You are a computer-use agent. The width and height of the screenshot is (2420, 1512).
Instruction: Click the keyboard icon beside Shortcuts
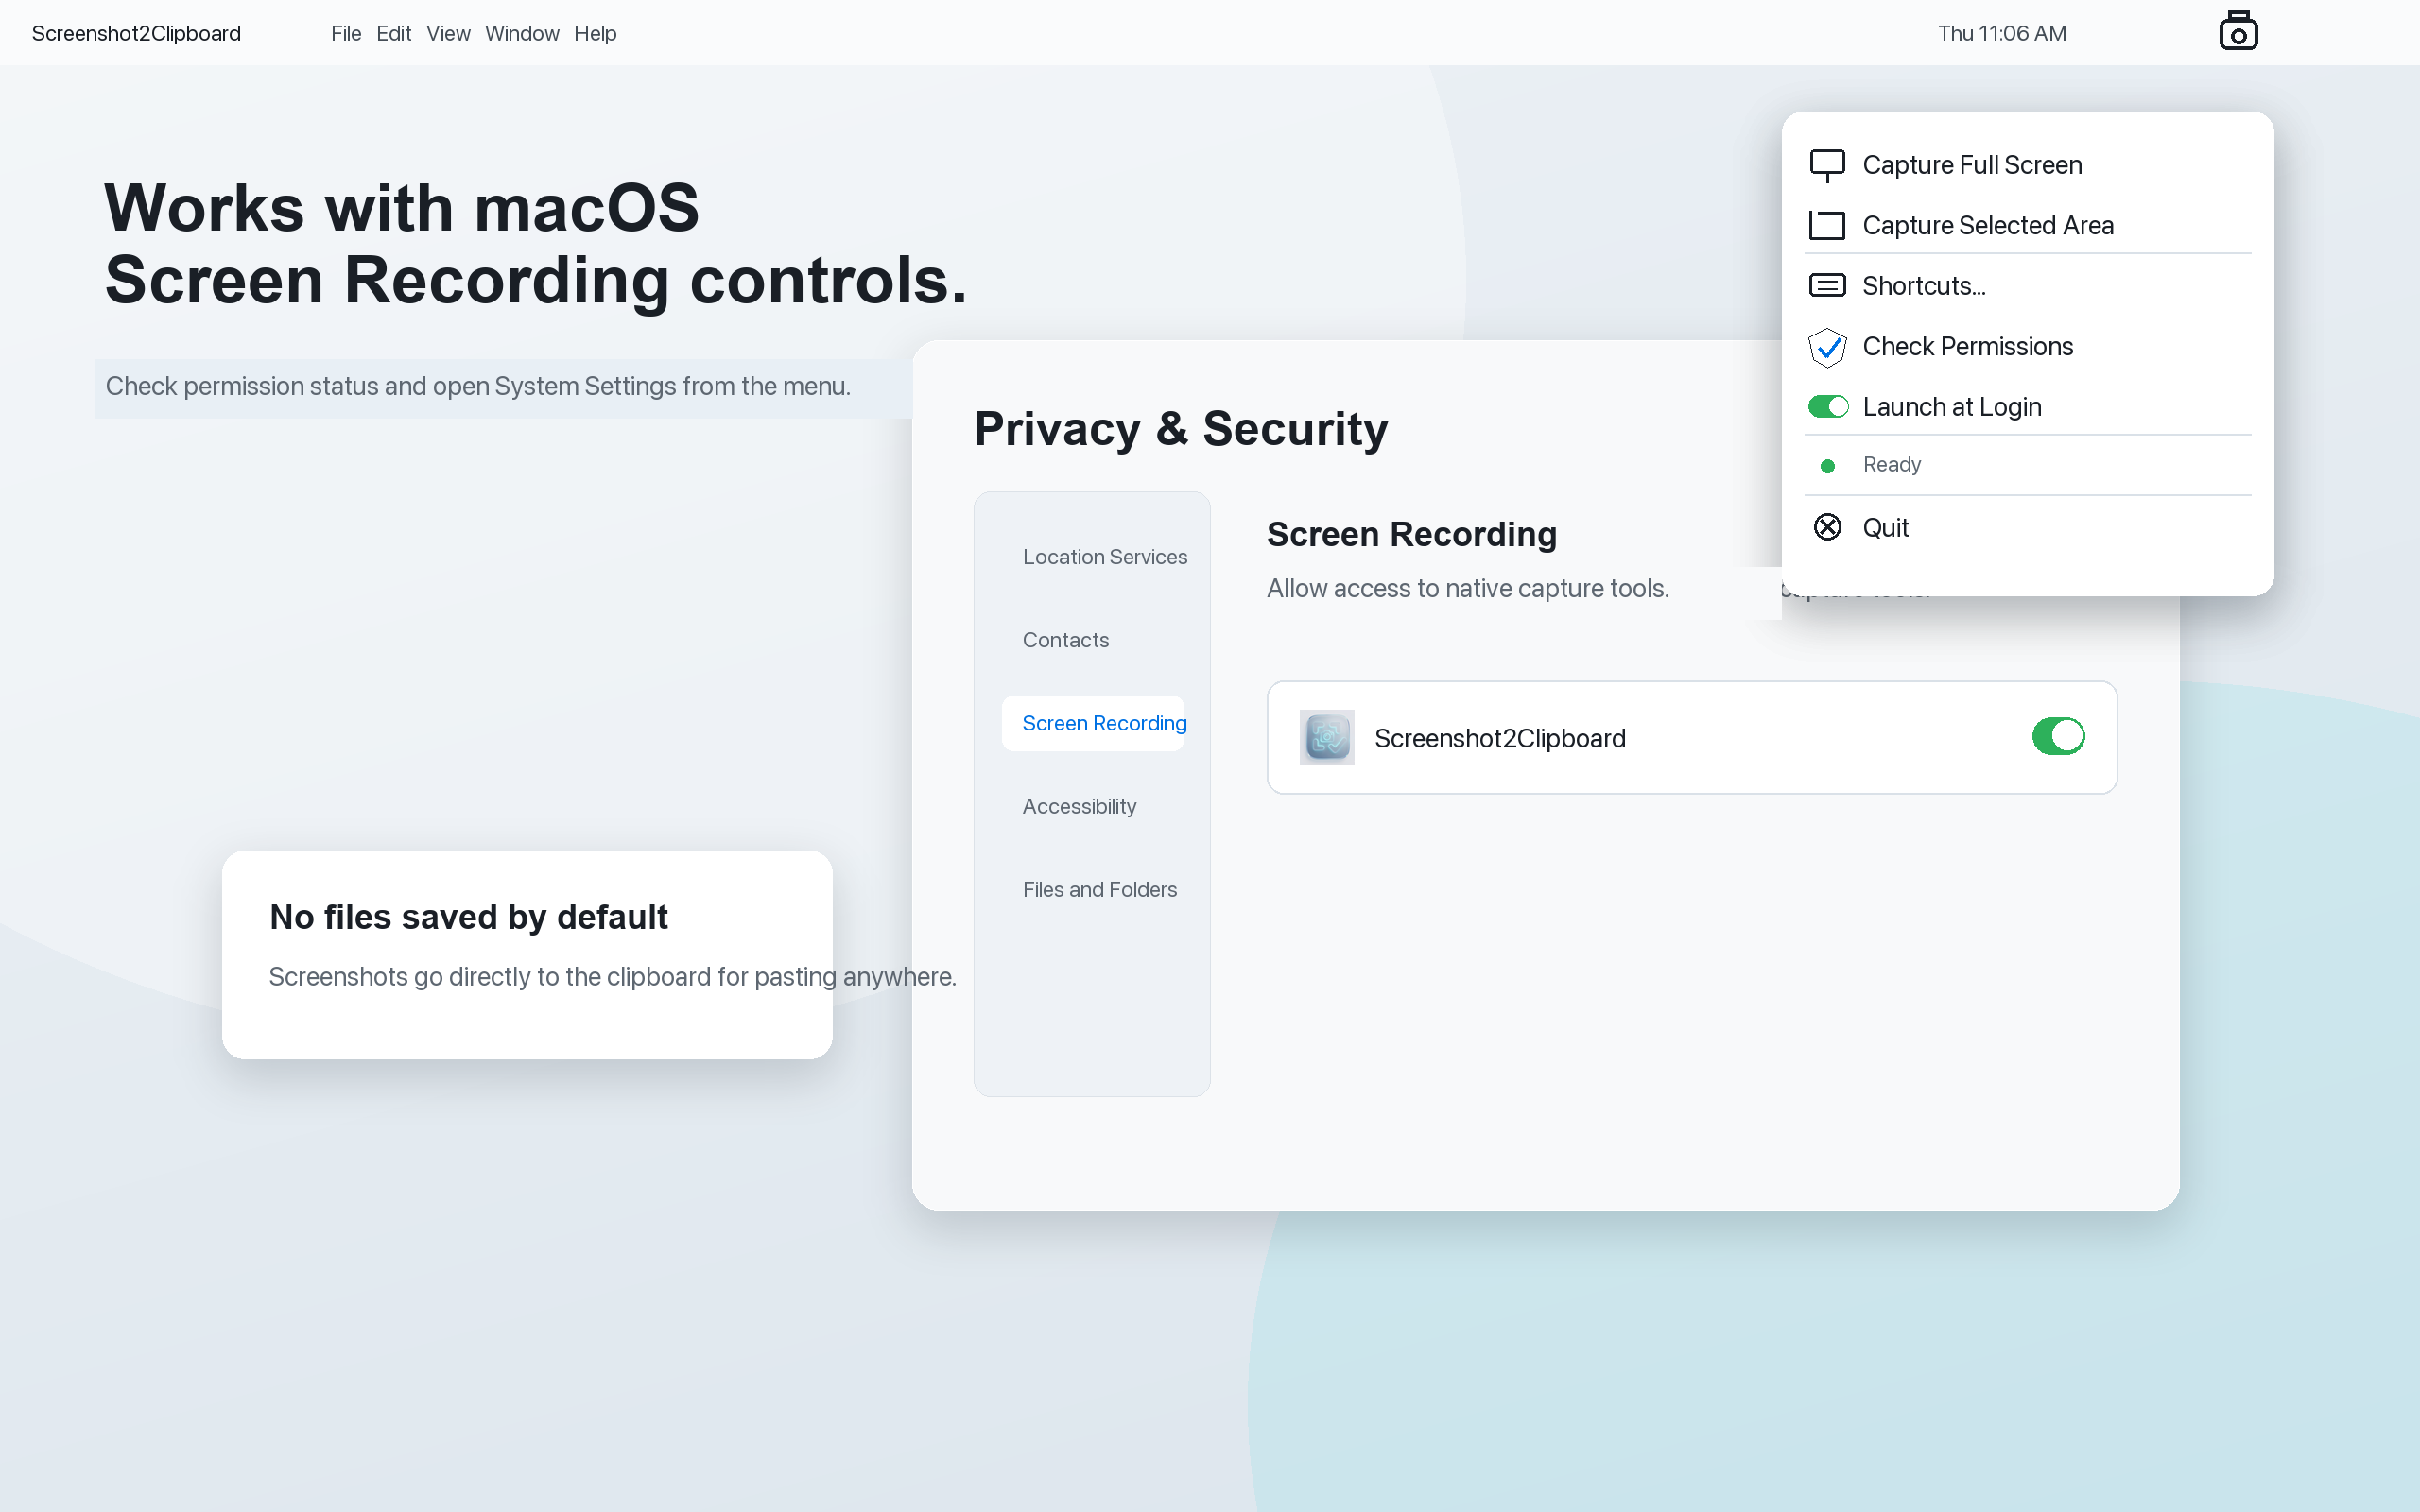click(1827, 286)
